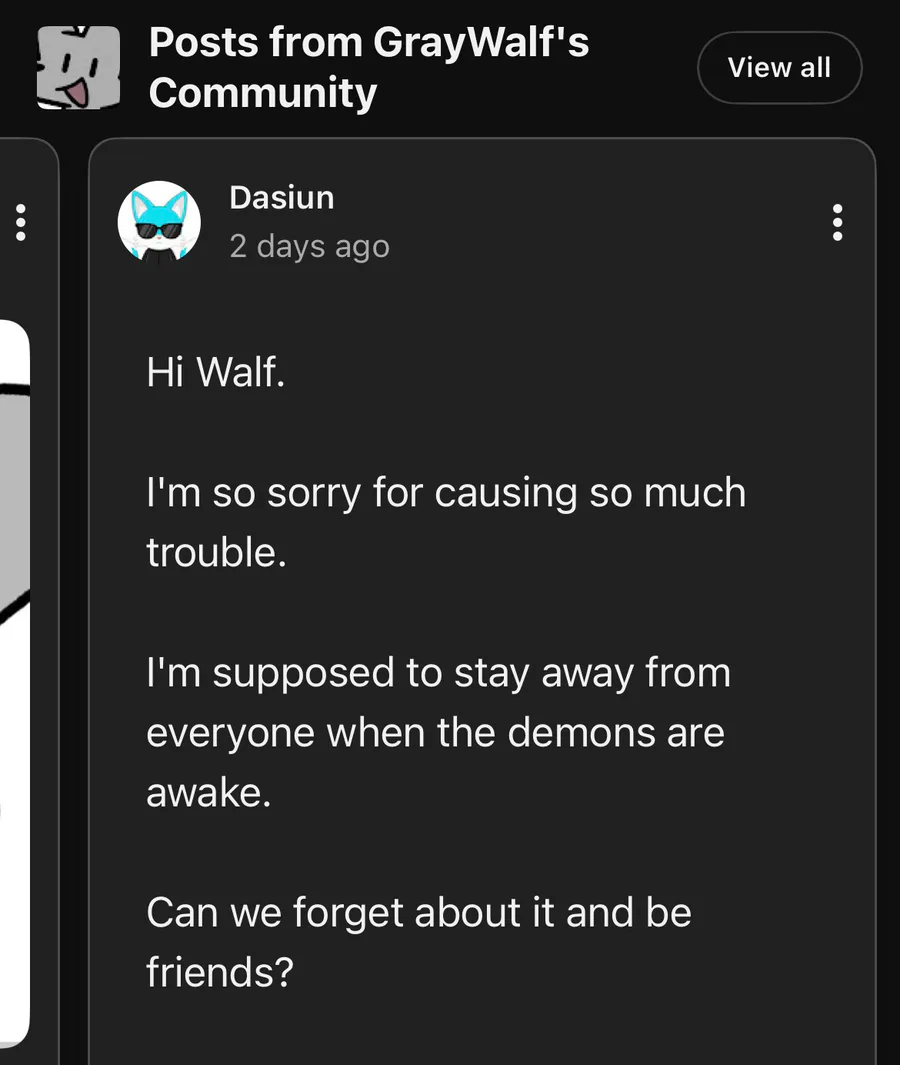Click blank space below "friends?" in the post card

coord(480,1030)
